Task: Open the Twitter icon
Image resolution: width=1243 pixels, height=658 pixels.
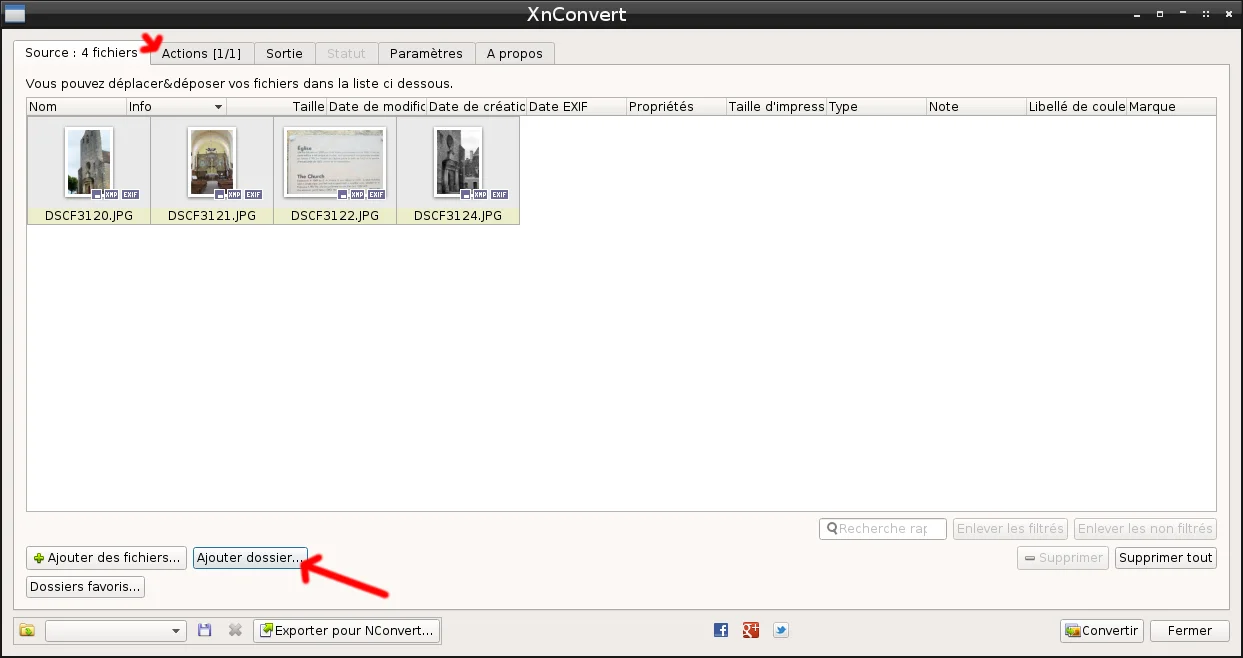Action: [781, 630]
